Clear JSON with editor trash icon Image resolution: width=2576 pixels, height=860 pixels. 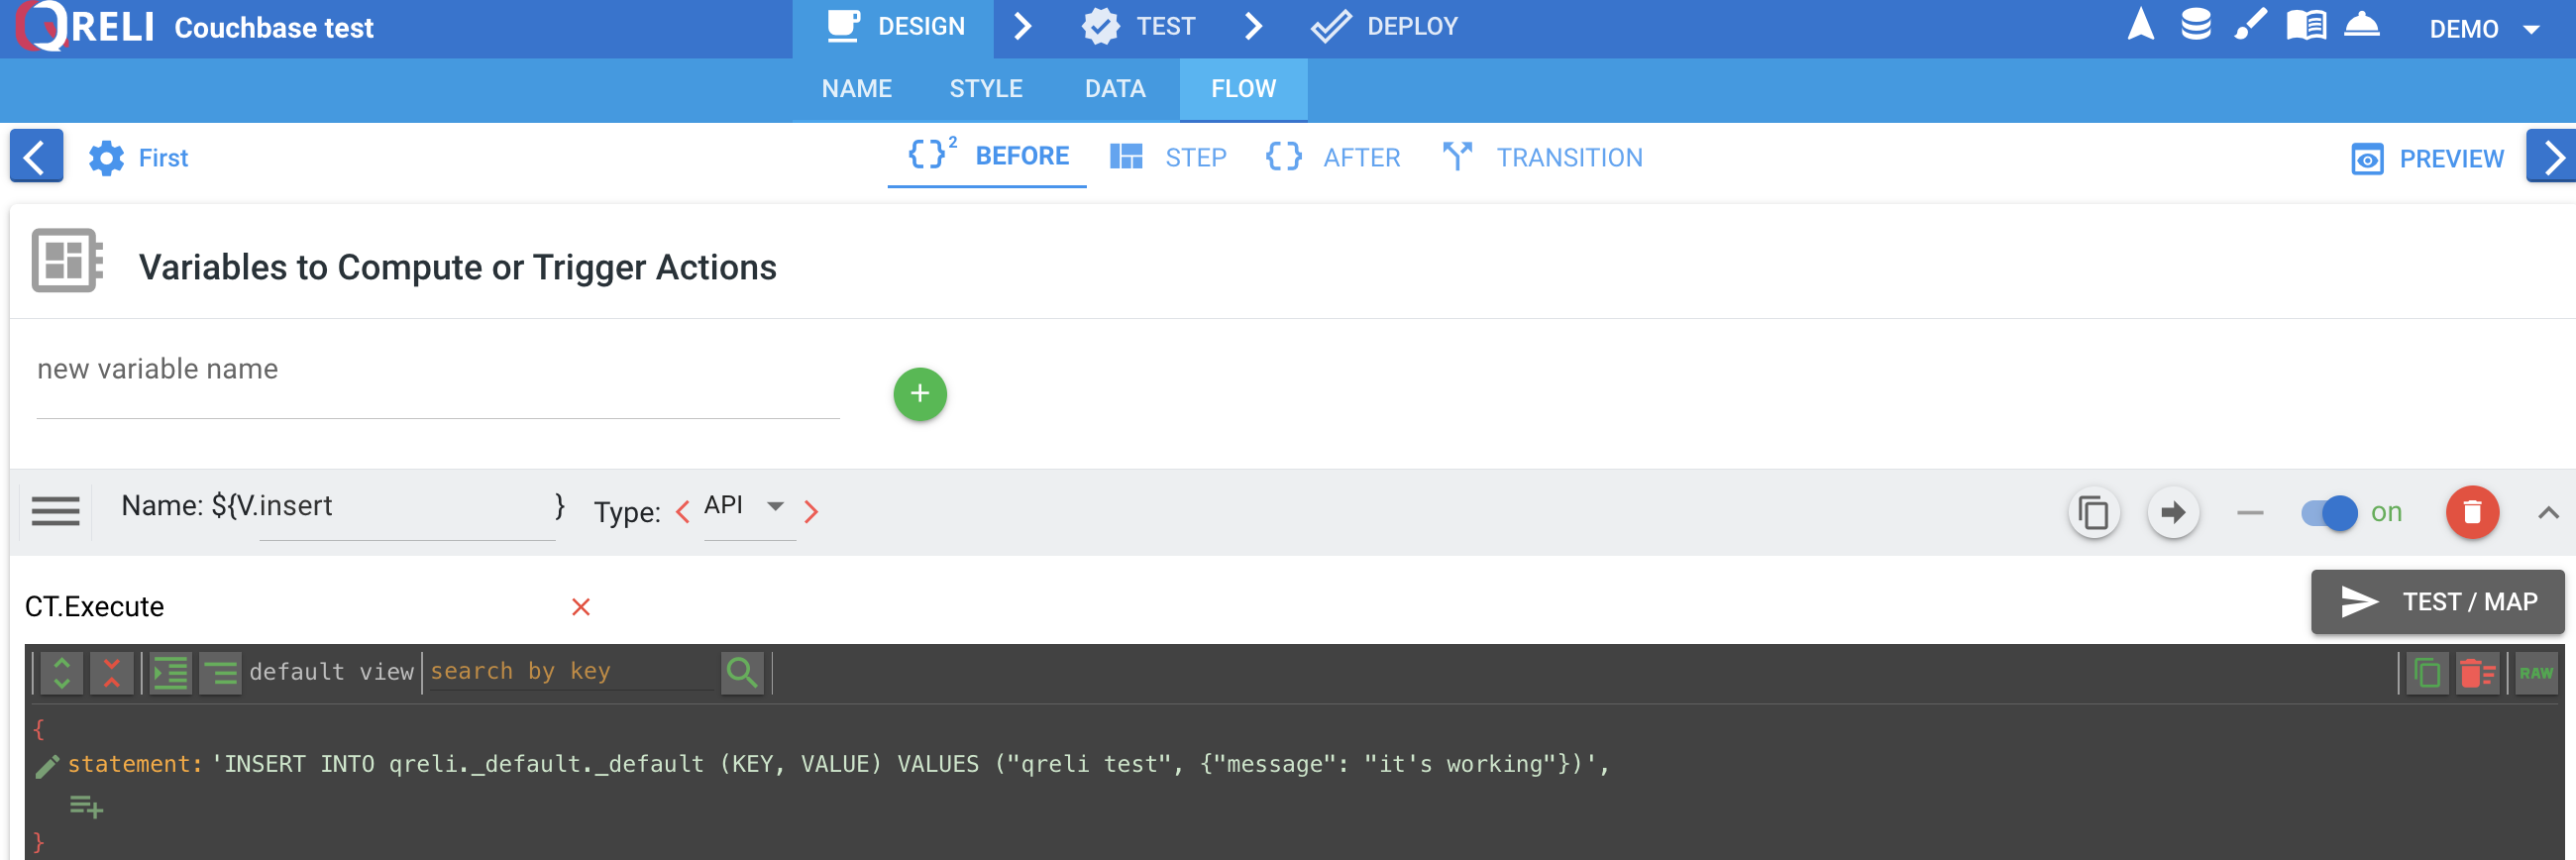[2477, 673]
